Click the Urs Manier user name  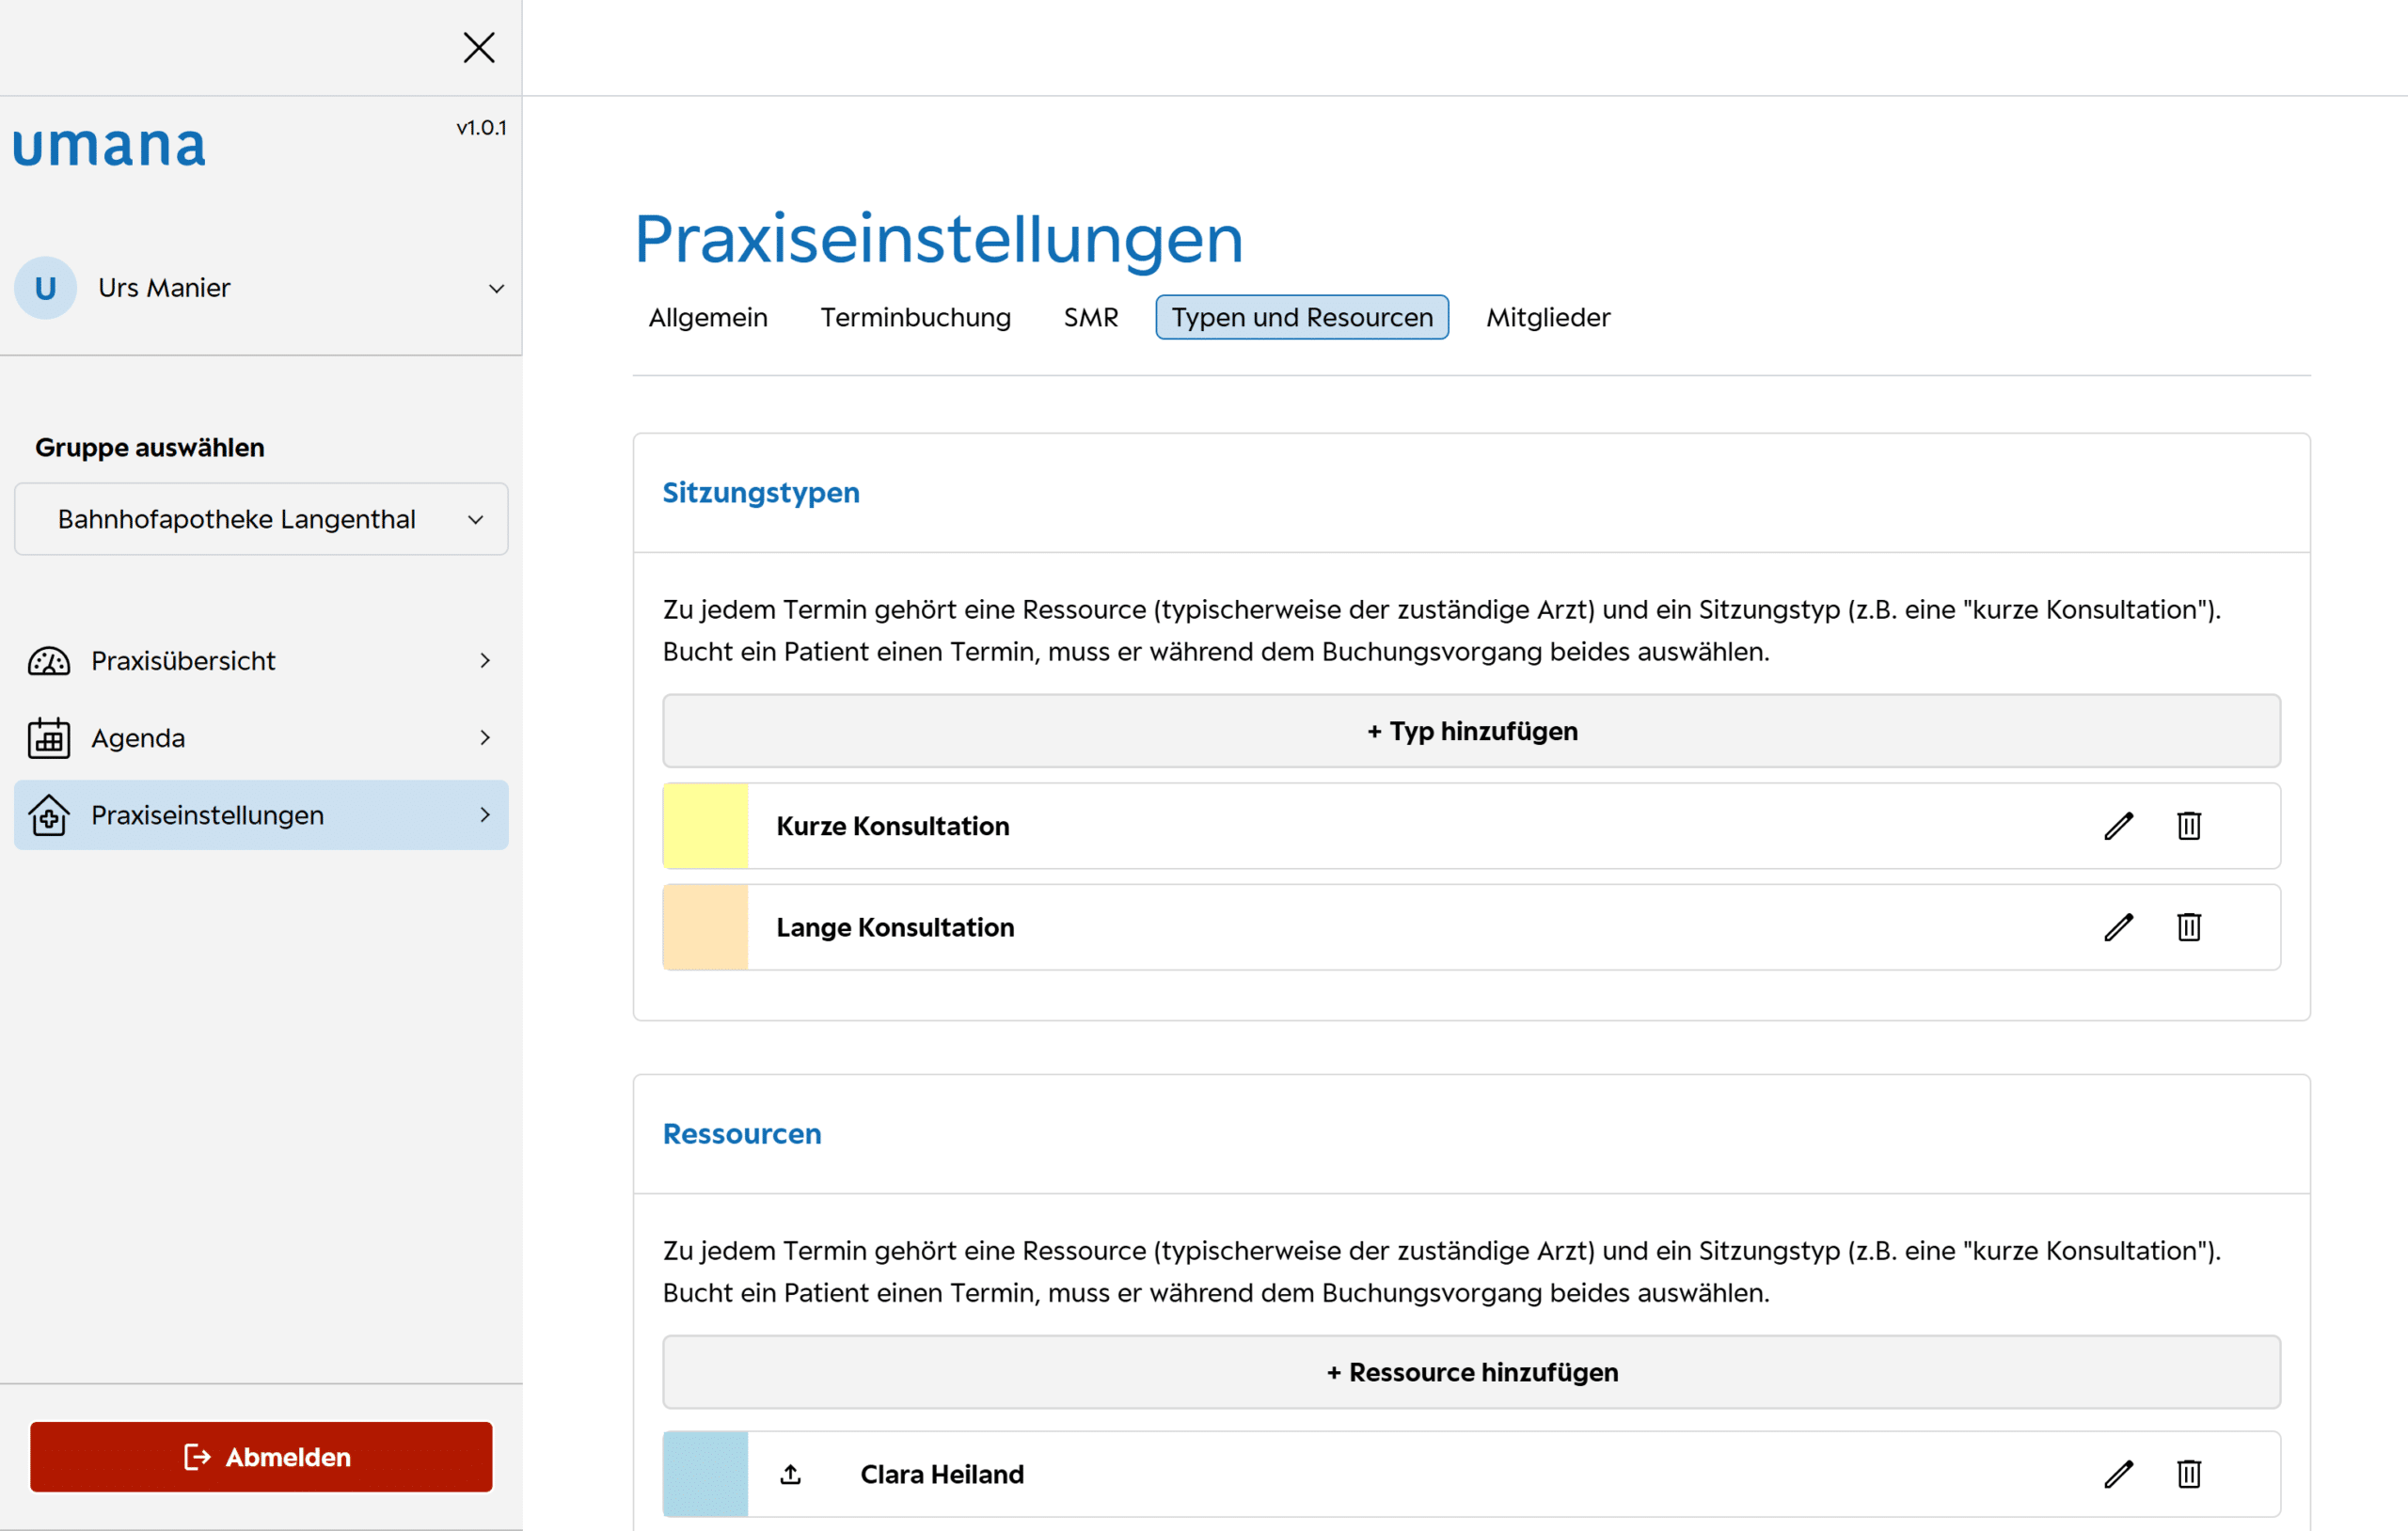(164, 288)
